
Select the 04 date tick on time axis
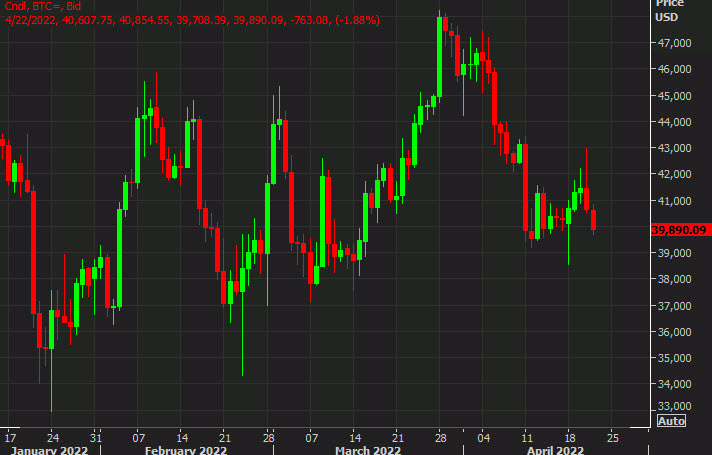(483, 437)
